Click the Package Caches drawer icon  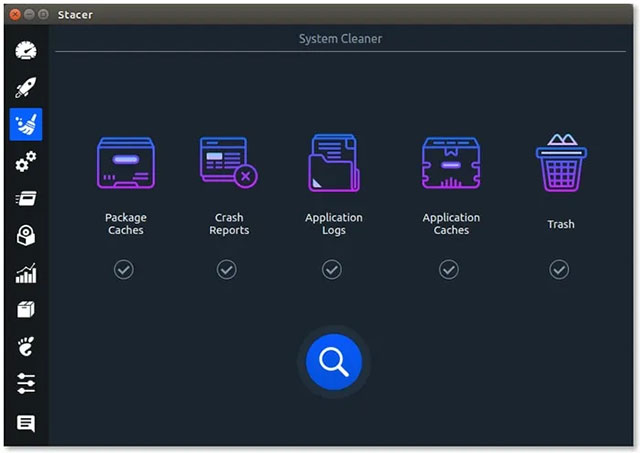[126, 163]
